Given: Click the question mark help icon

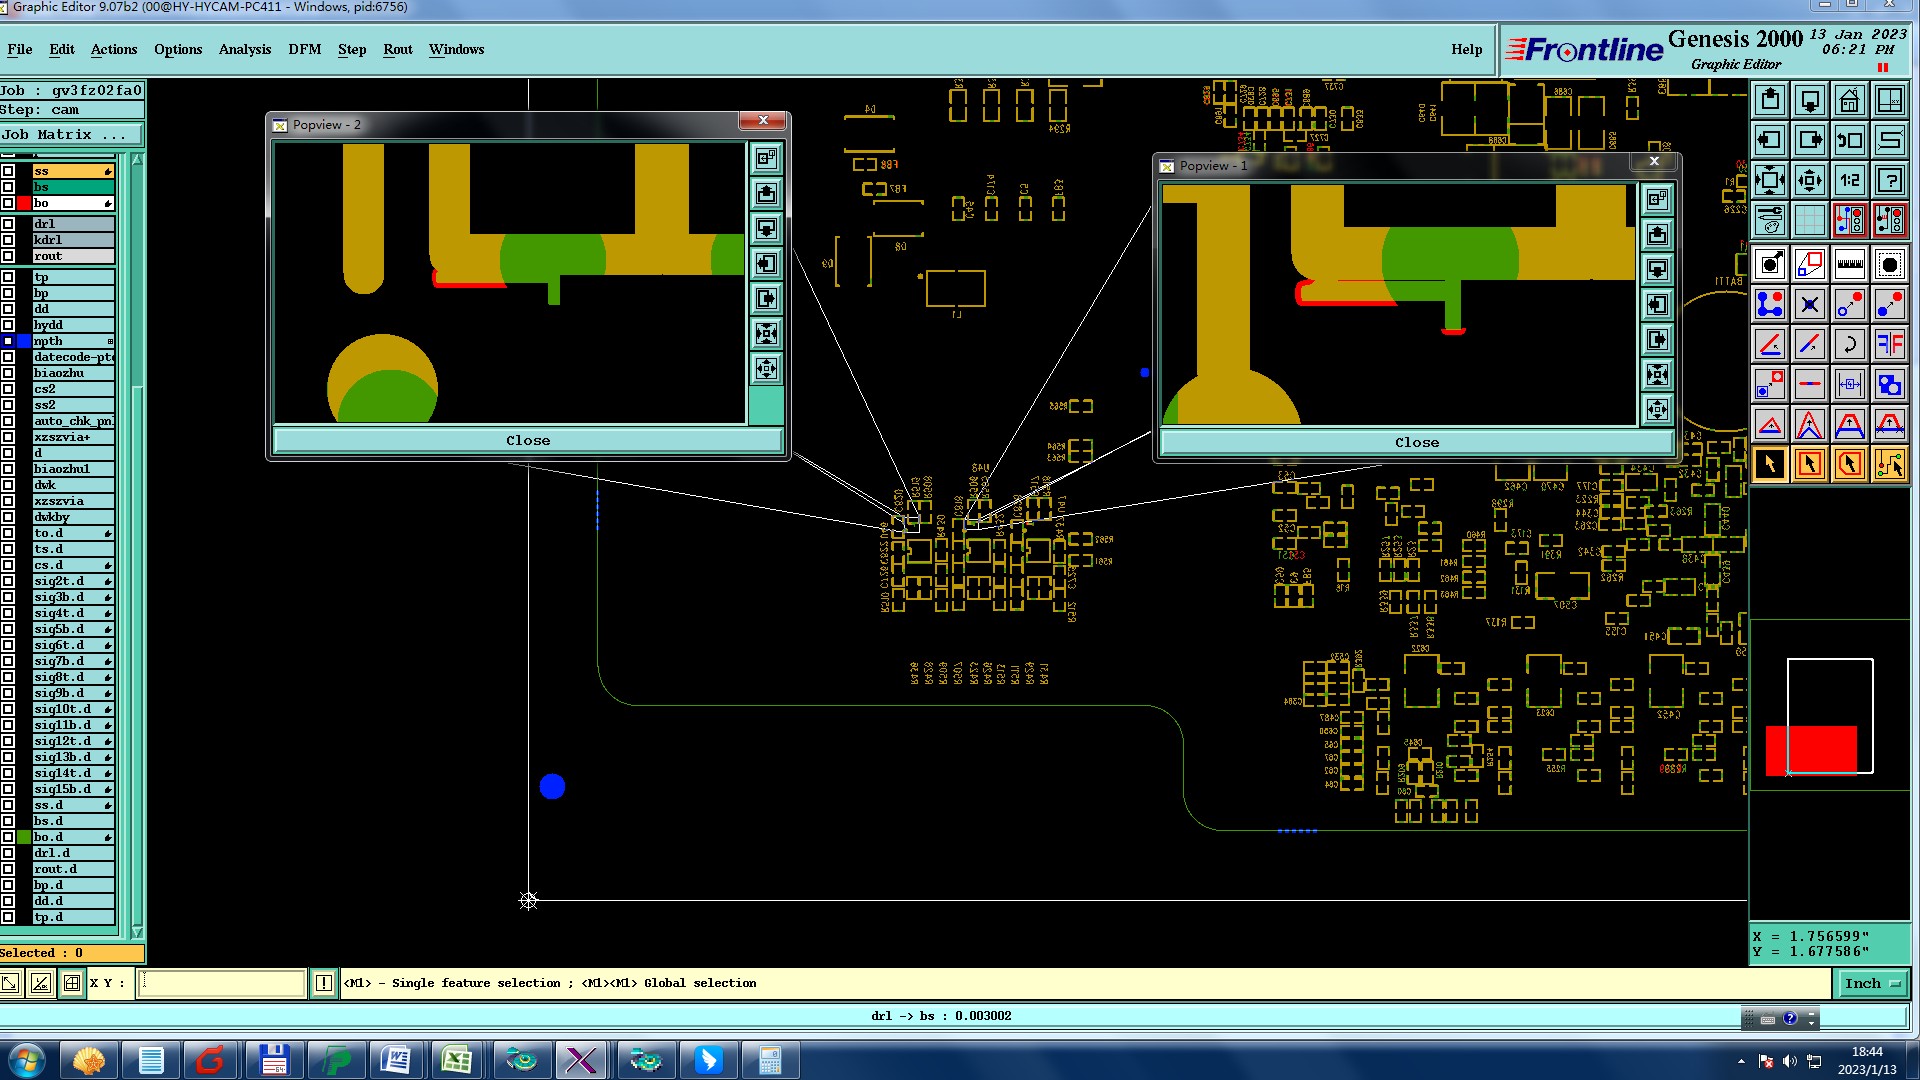Looking at the screenshot, I should 1889,180.
